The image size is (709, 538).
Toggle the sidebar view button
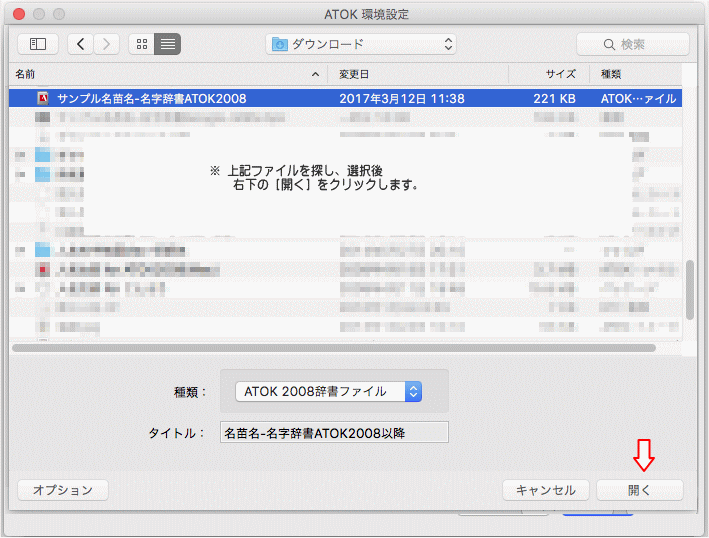click(x=38, y=44)
